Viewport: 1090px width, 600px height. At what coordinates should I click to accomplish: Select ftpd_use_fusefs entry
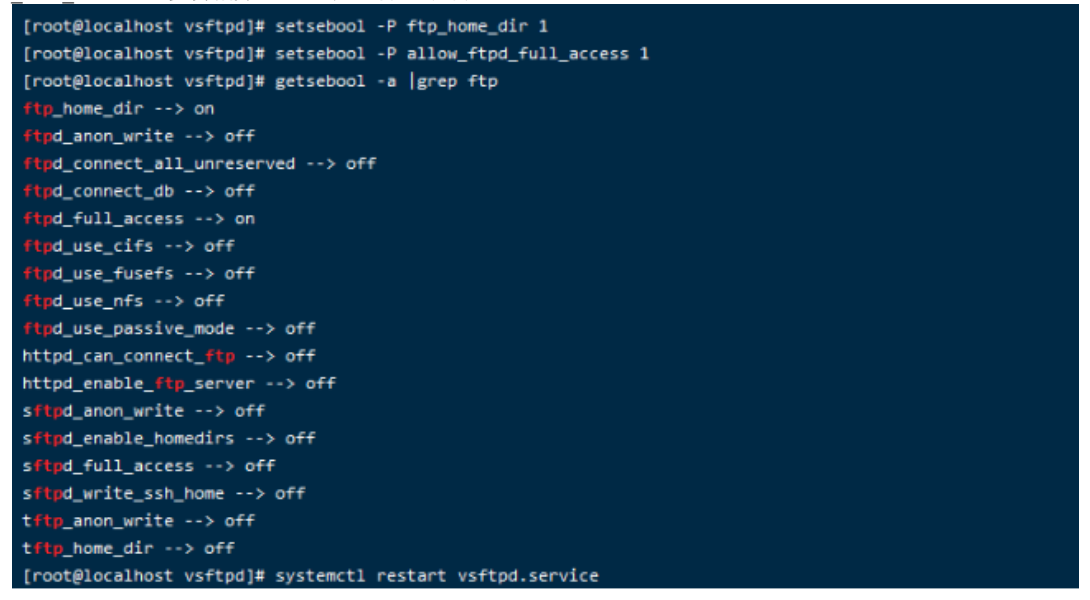138,274
